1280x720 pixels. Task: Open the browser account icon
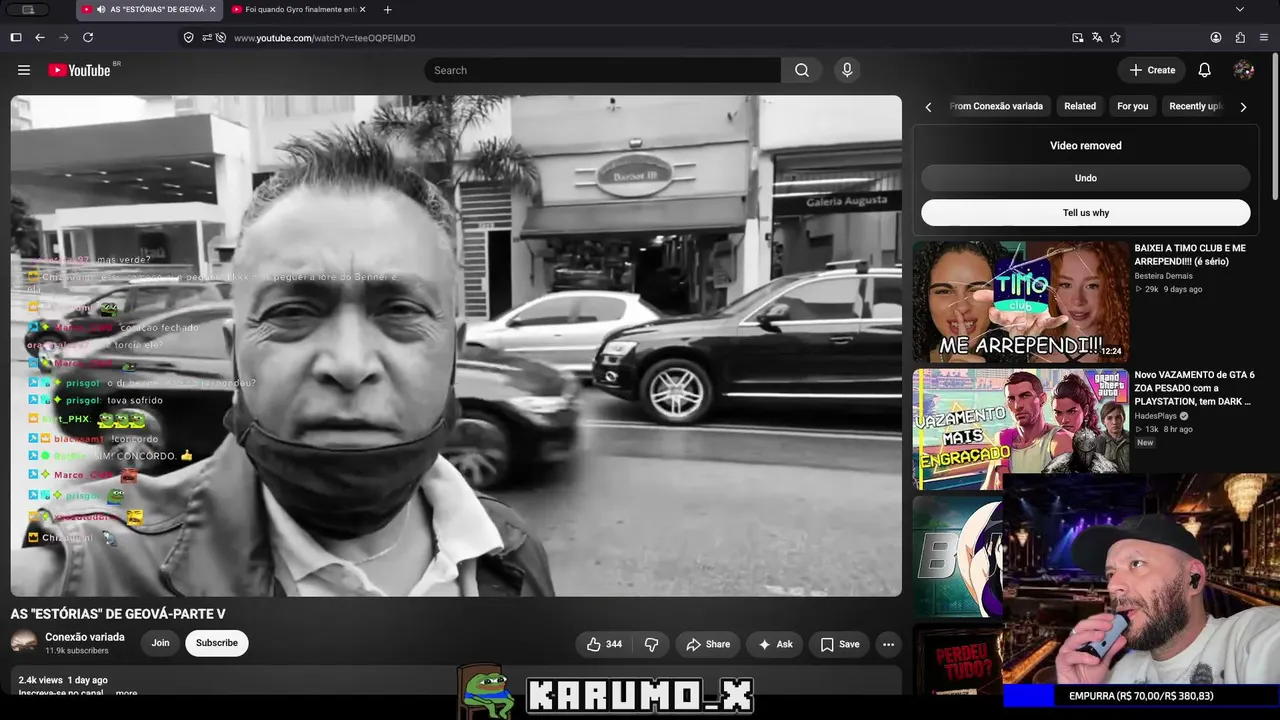[x=1216, y=38]
